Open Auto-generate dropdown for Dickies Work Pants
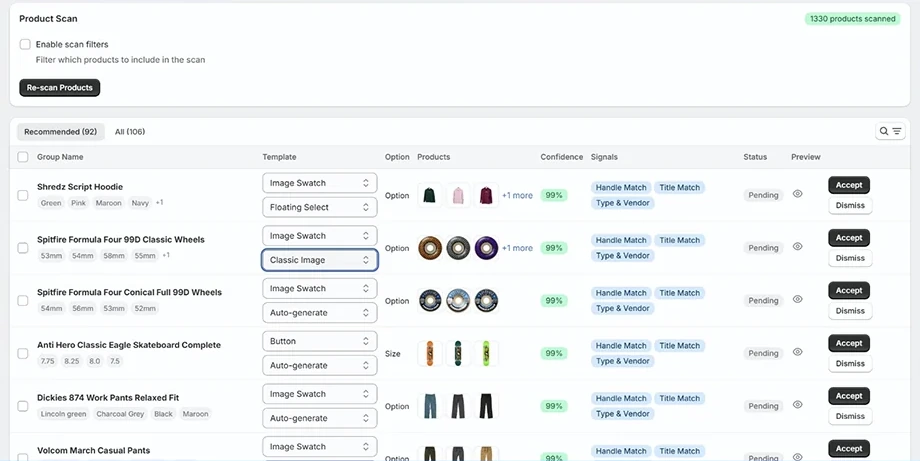The height and width of the screenshot is (461, 920). coord(319,418)
